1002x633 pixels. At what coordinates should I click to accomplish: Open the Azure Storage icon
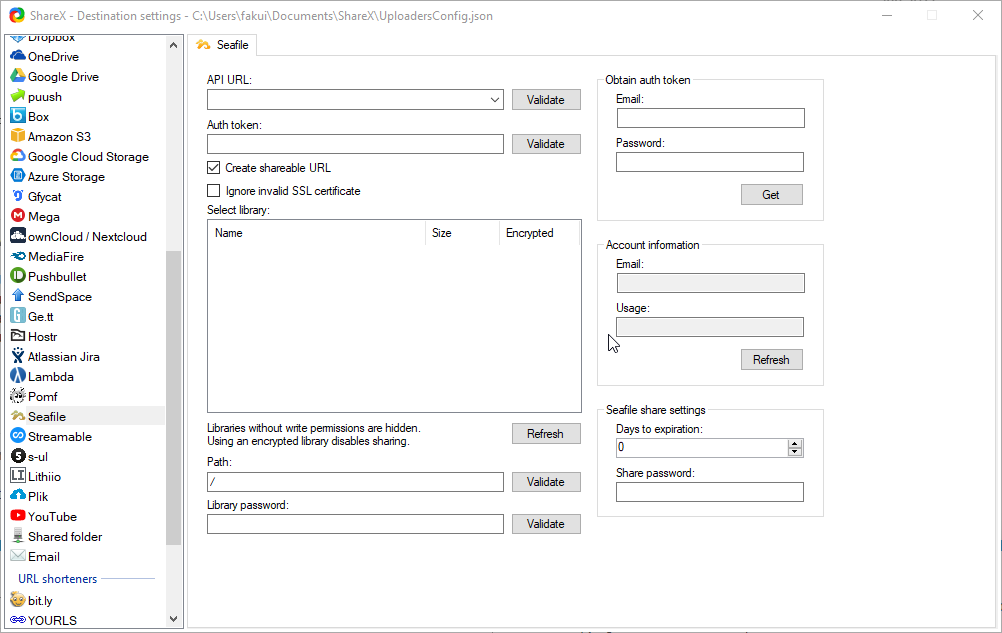(x=18, y=177)
